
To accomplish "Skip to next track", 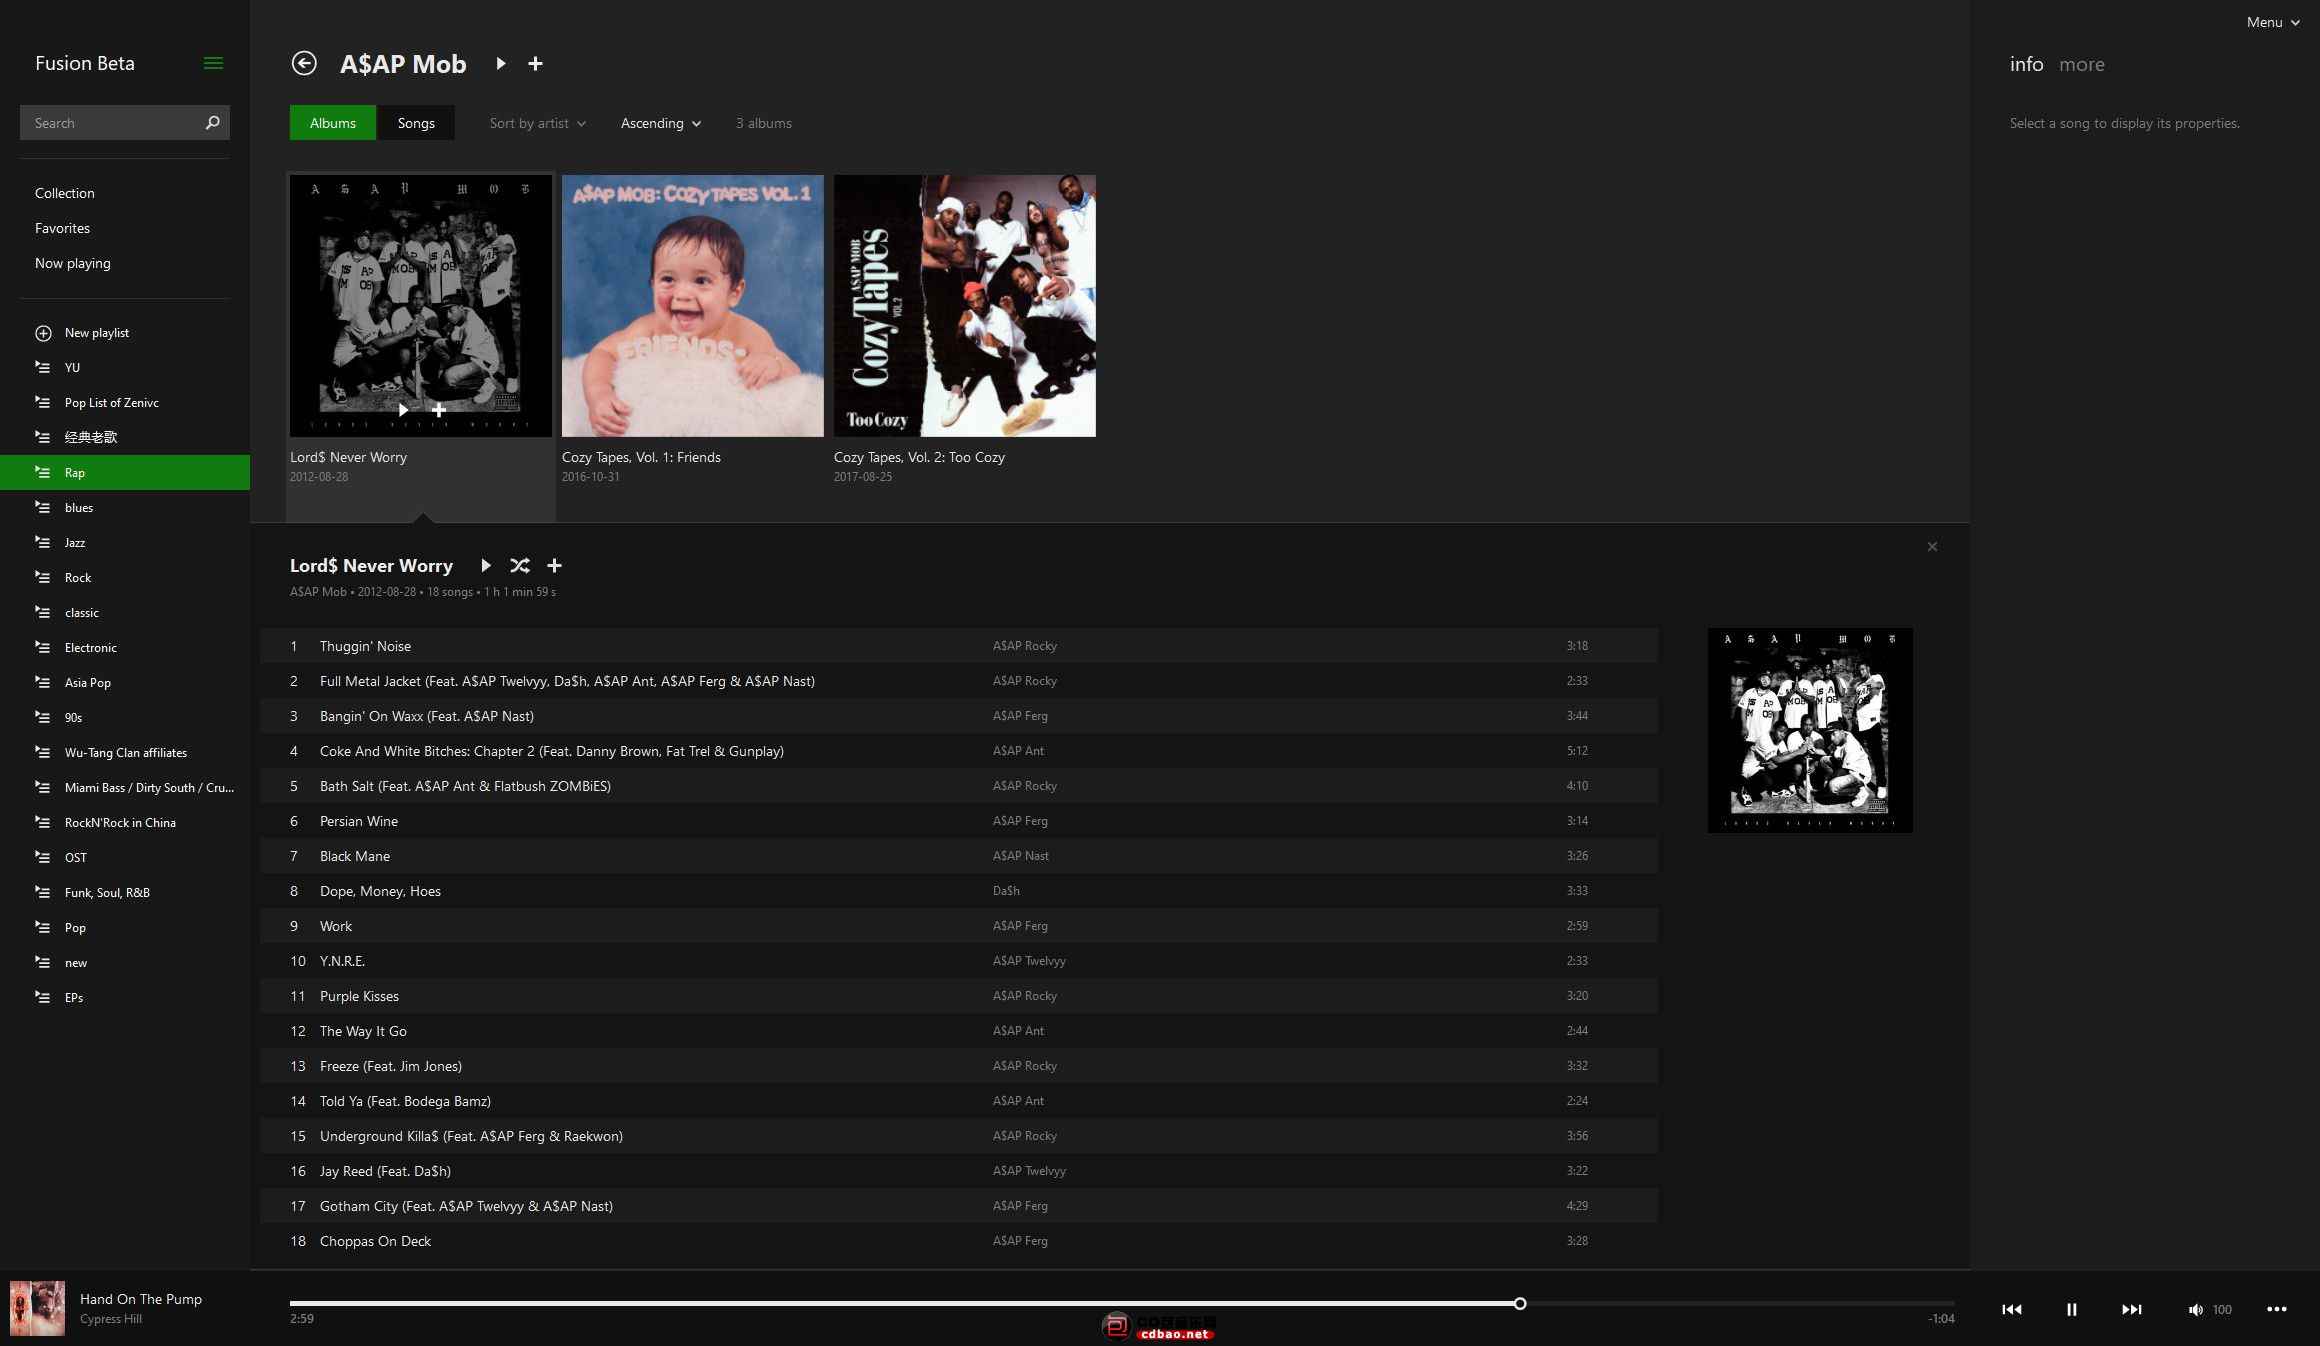I will [x=2132, y=1309].
